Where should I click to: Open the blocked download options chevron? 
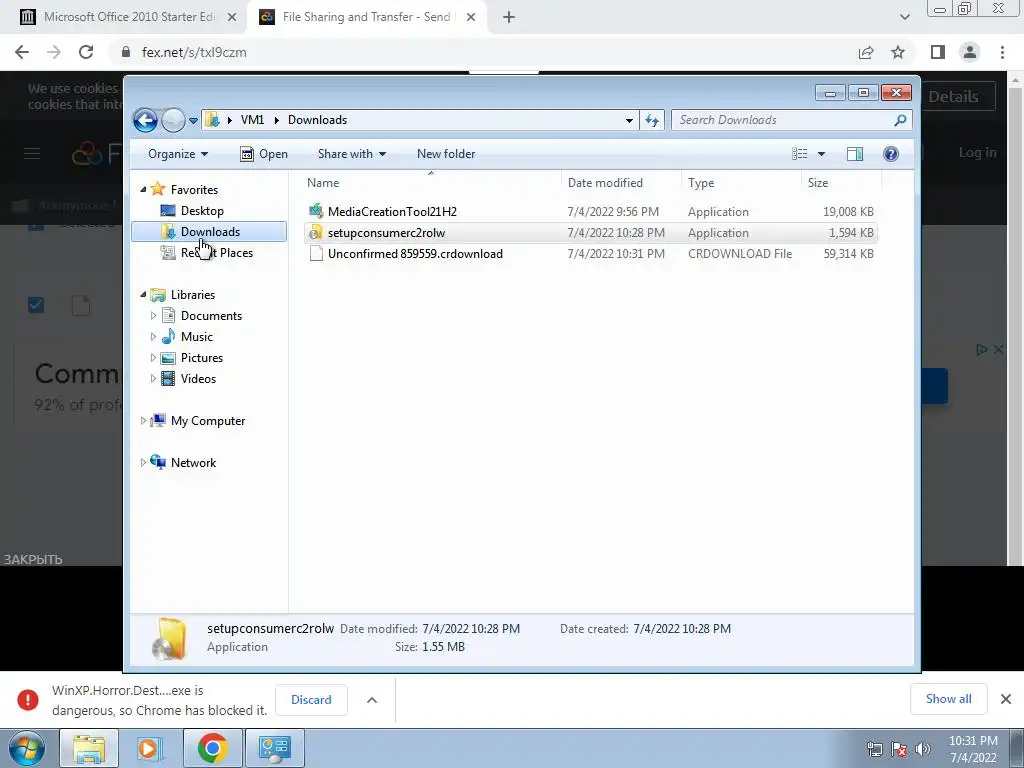[372, 700]
